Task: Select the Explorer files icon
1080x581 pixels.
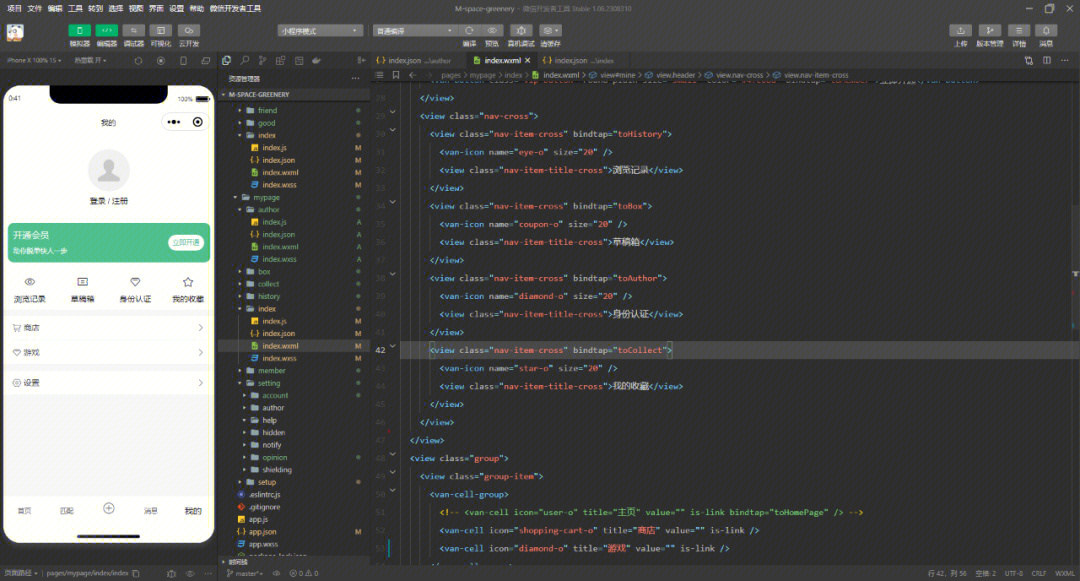Action: (x=227, y=61)
